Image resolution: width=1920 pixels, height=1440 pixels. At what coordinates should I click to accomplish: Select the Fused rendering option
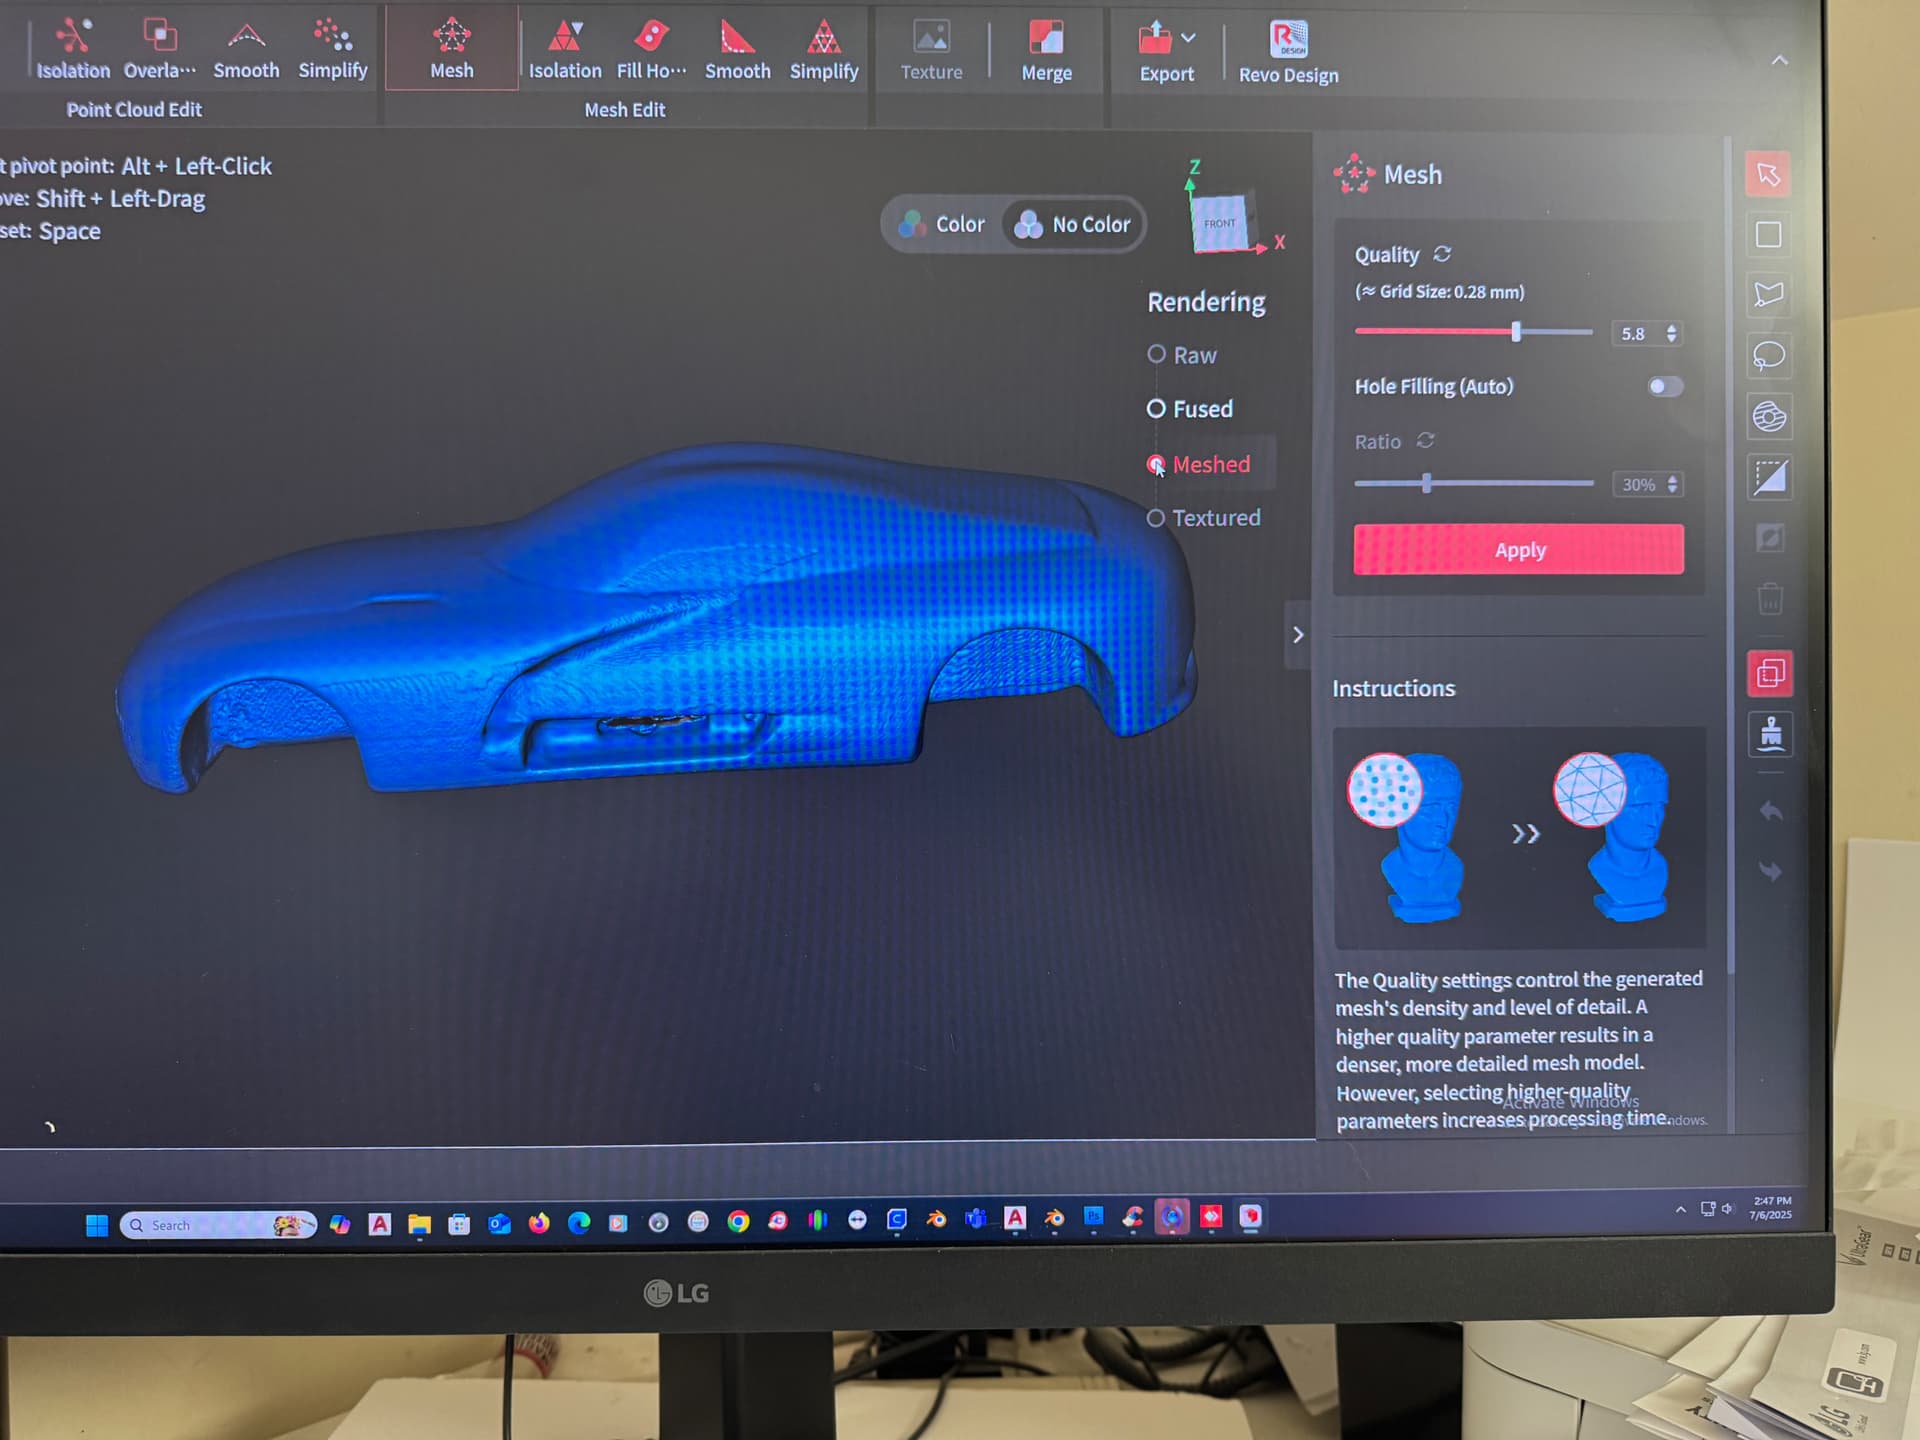point(1190,409)
